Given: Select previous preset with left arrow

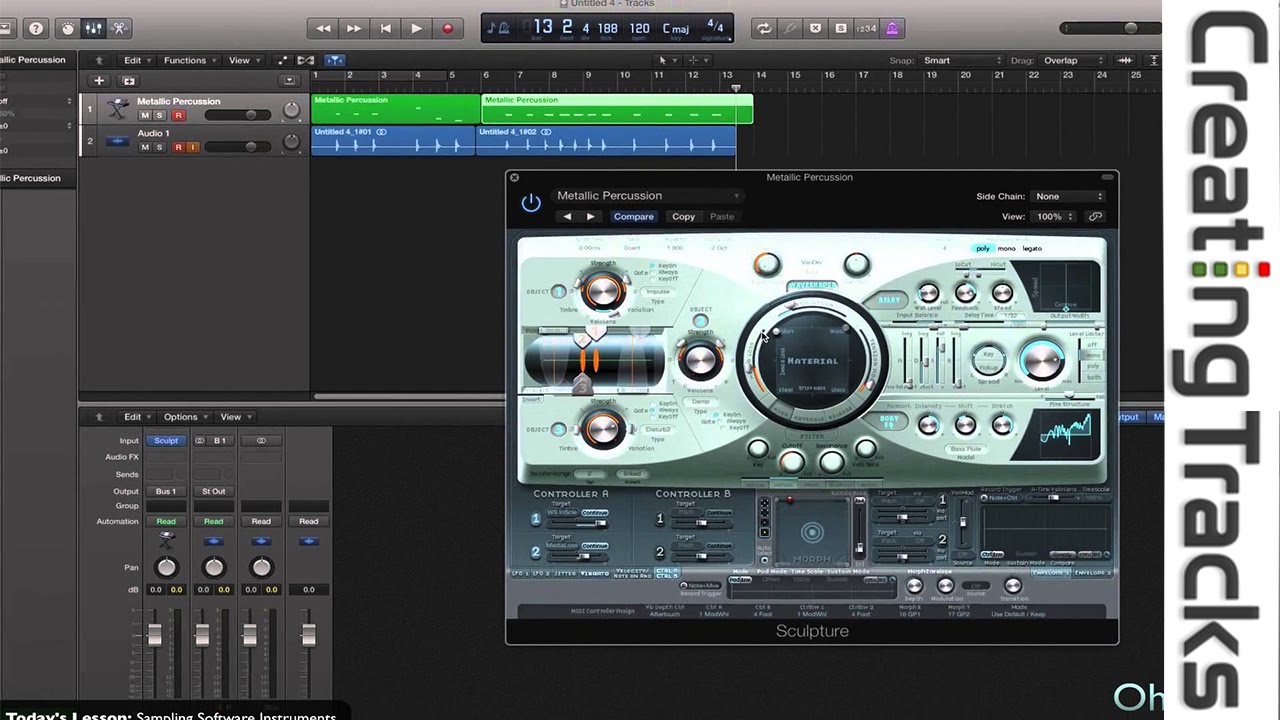Looking at the screenshot, I should click(x=567, y=217).
